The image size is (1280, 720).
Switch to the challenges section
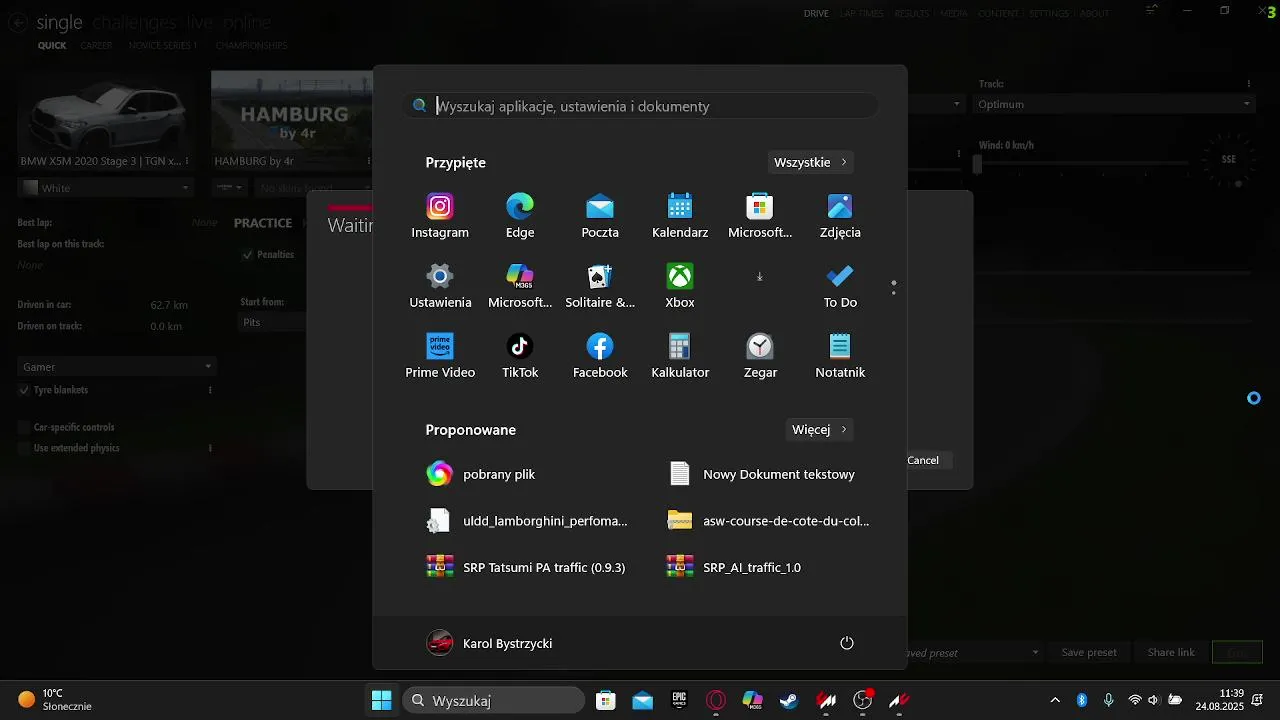134,23
